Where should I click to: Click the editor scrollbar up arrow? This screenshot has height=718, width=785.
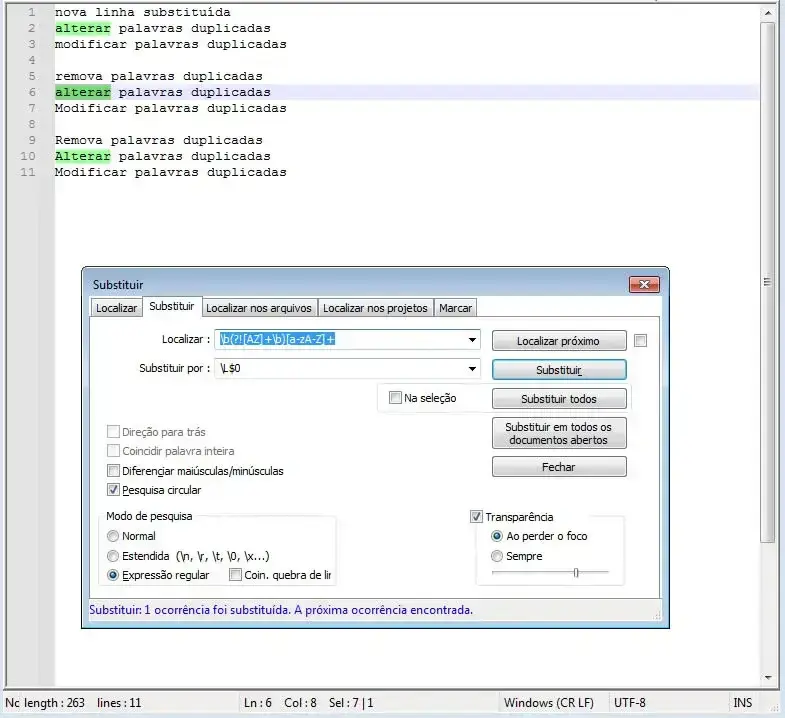768,12
